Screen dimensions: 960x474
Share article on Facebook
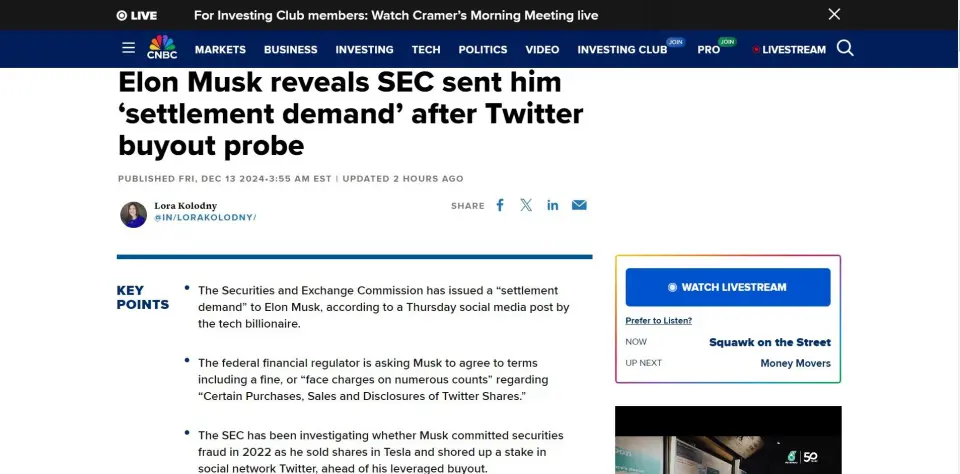[x=500, y=205]
